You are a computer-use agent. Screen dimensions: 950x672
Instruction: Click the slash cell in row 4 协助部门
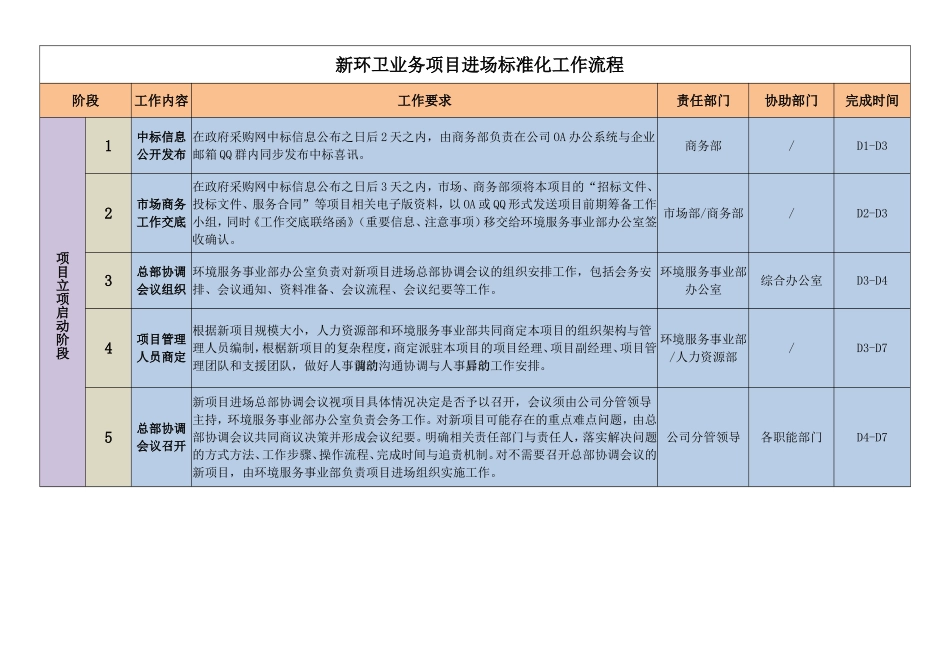791,348
